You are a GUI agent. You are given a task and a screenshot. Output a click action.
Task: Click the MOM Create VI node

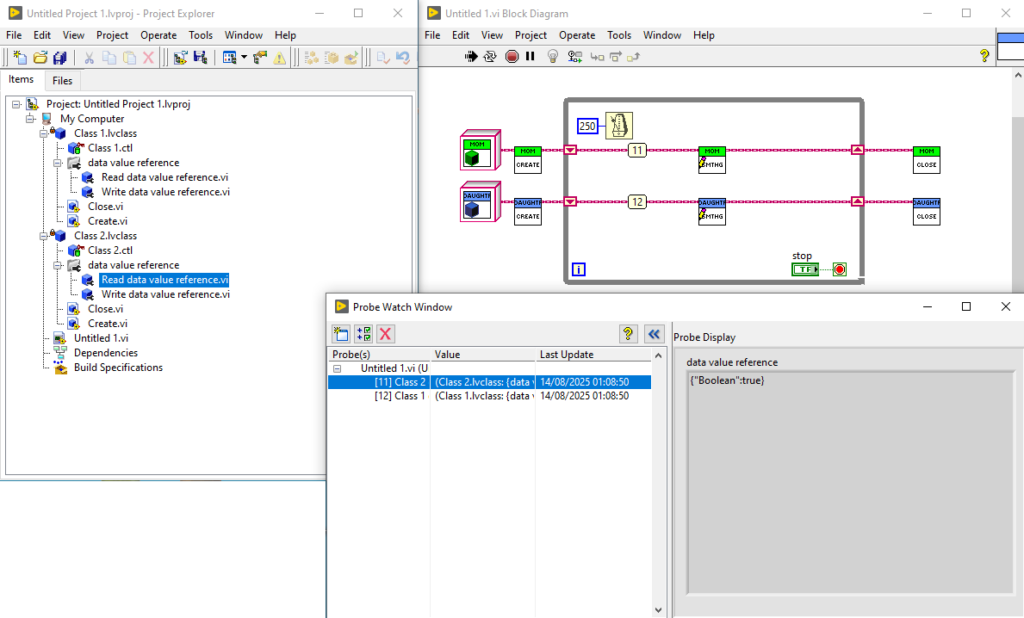tap(528, 159)
